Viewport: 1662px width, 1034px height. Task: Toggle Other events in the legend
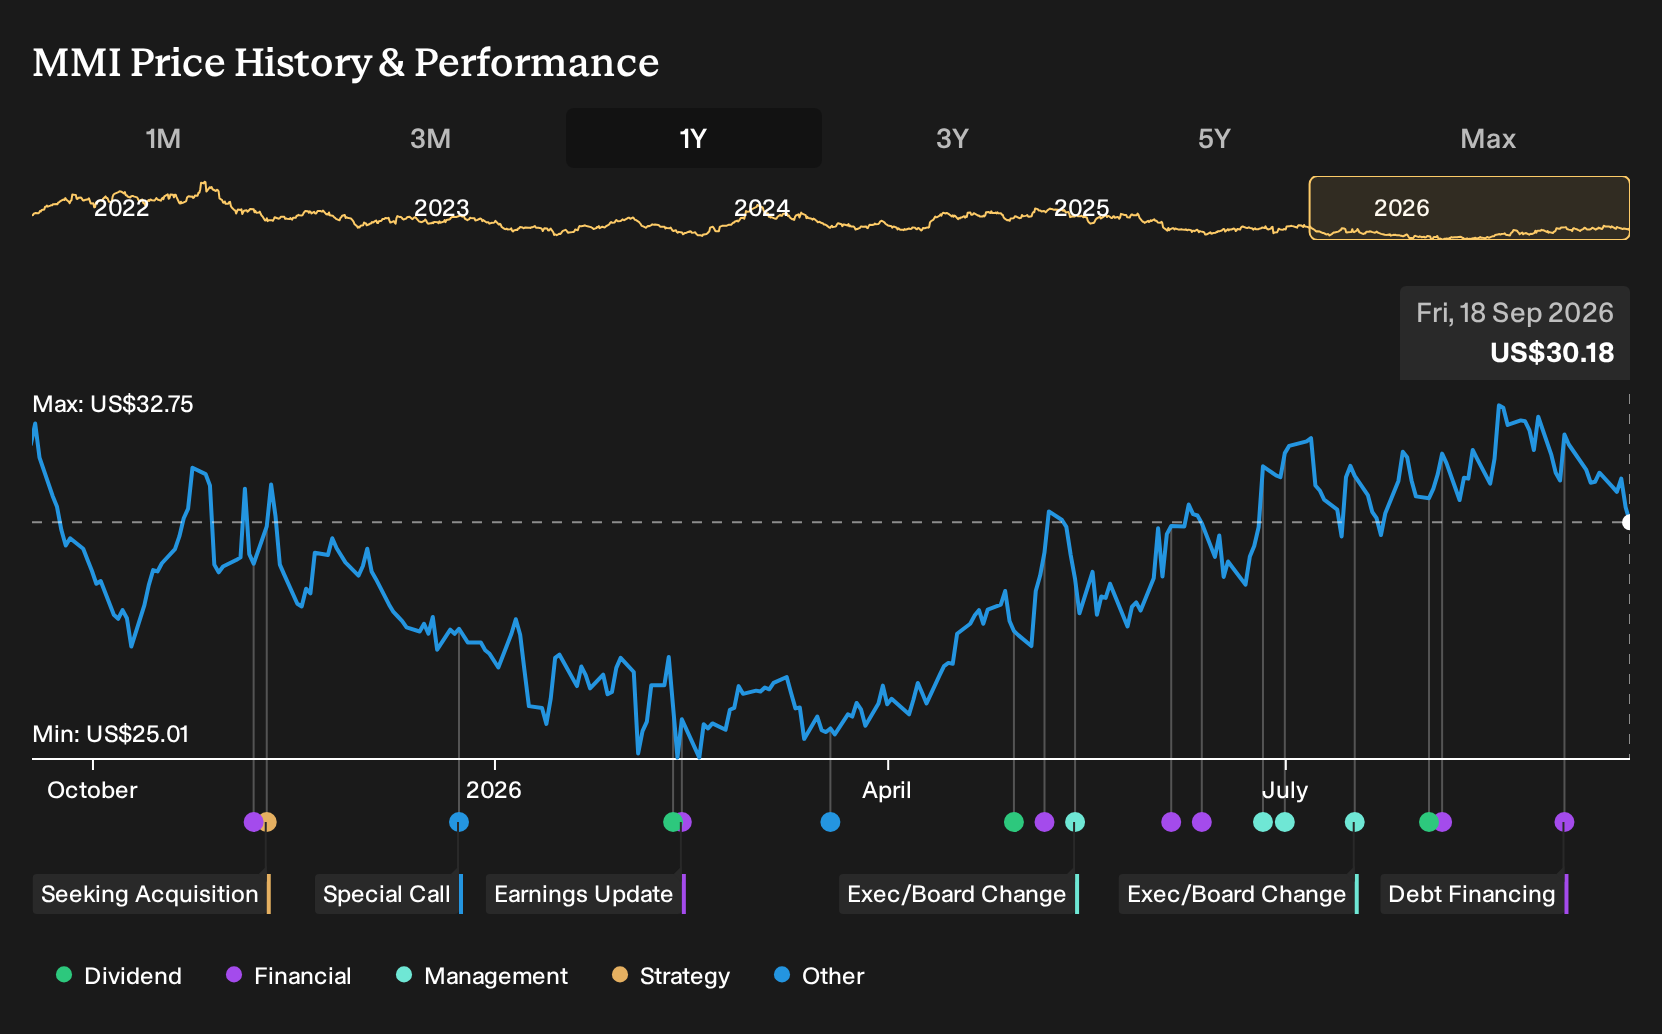819,976
